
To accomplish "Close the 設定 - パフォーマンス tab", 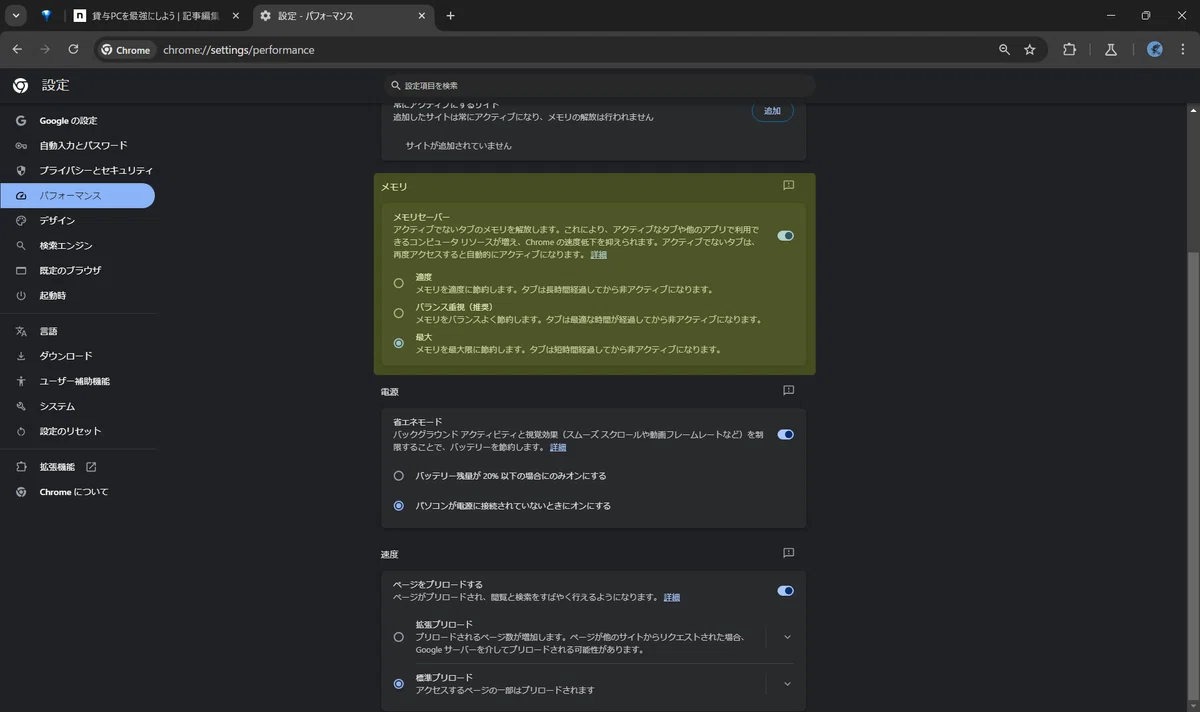I will (x=422, y=16).
